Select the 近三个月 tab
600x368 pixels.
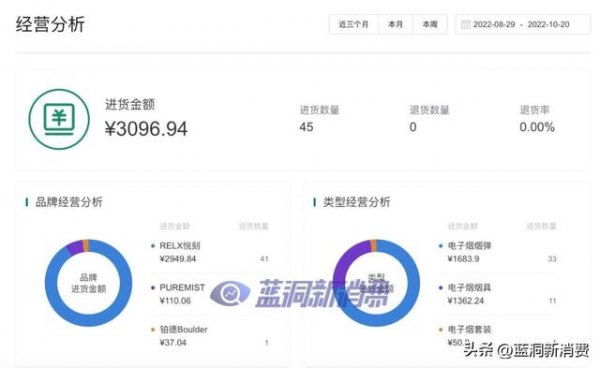[x=354, y=24]
